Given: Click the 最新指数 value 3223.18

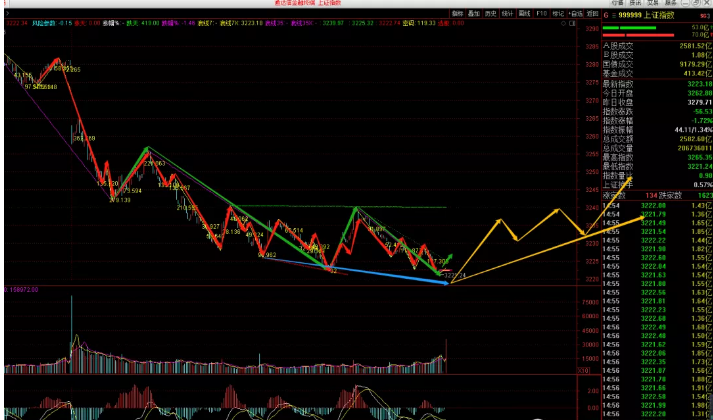Looking at the screenshot, I should click(x=699, y=84).
